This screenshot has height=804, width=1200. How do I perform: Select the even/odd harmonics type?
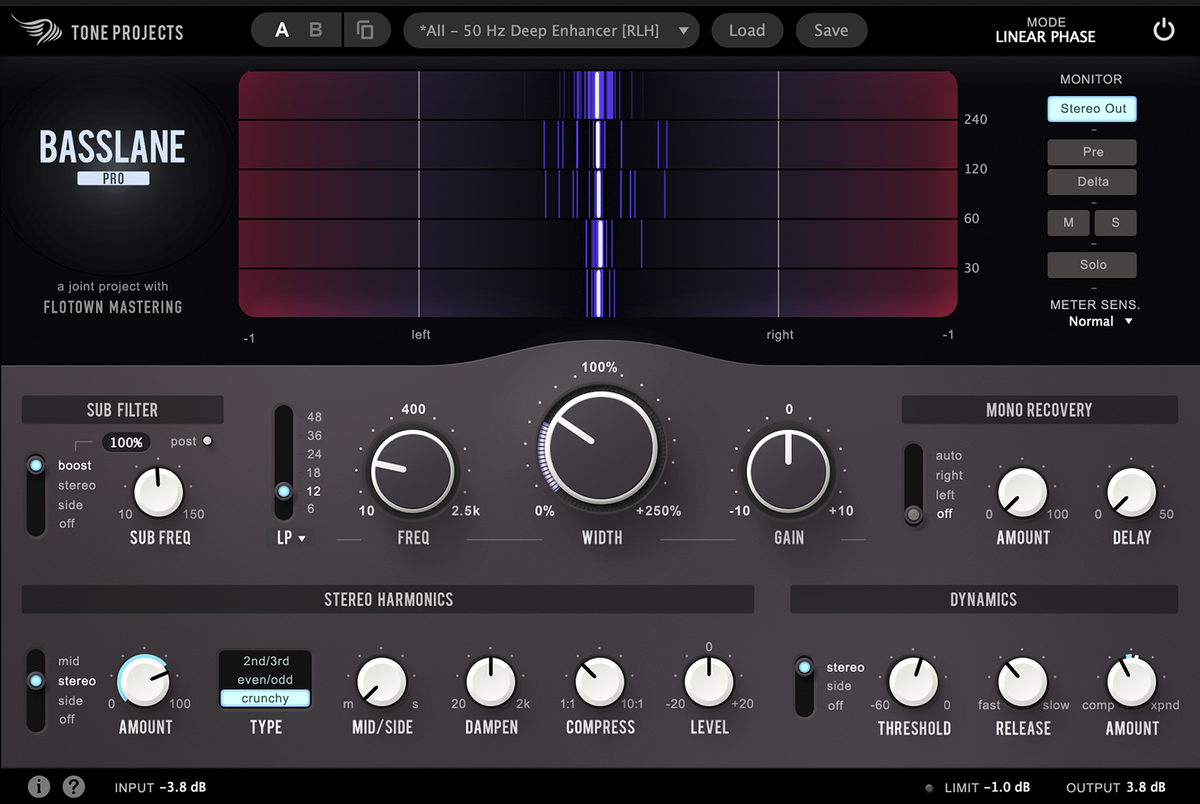click(266, 680)
